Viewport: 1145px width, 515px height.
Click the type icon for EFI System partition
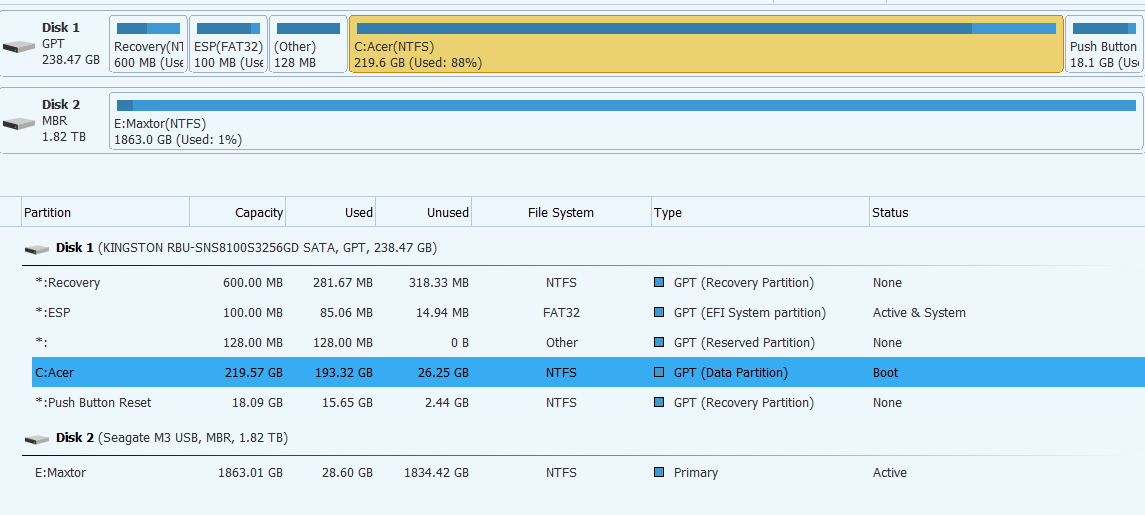coord(659,313)
